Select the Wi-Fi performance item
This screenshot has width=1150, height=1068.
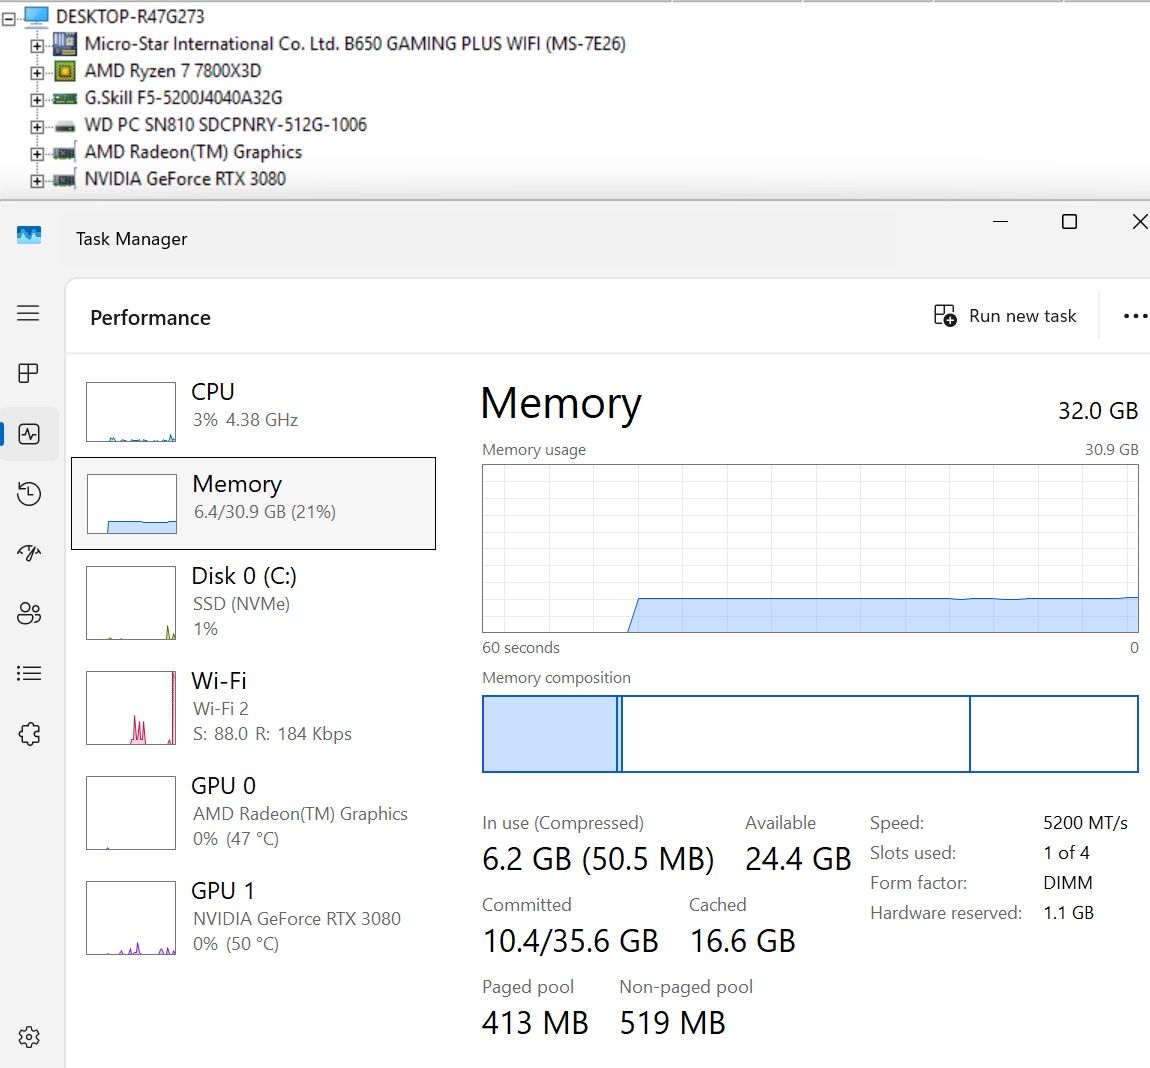[x=254, y=707]
